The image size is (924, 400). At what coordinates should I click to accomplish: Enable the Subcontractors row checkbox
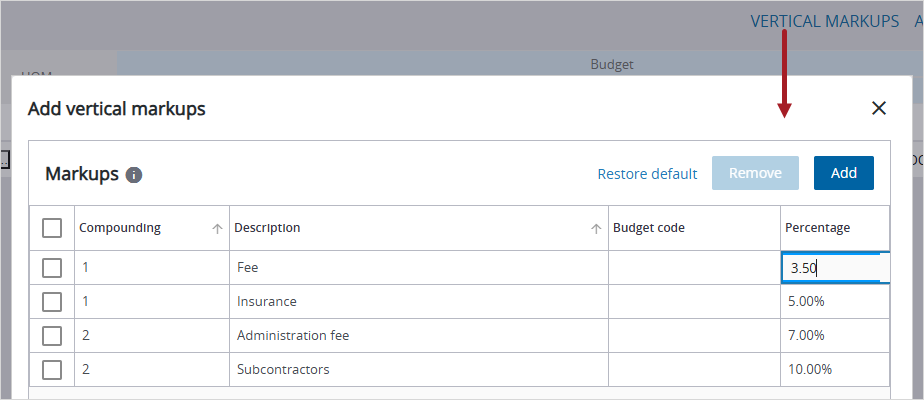coord(52,369)
